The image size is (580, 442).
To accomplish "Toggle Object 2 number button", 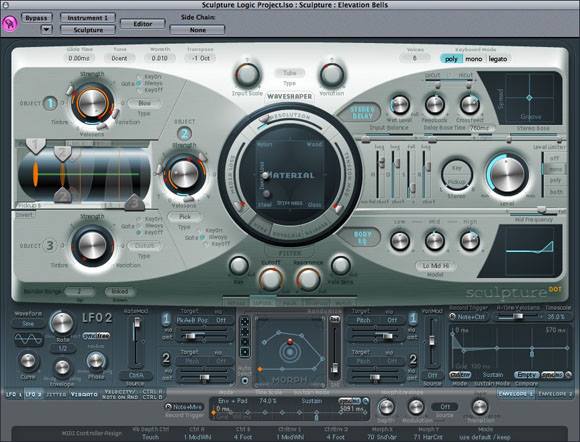I will [184, 134].
